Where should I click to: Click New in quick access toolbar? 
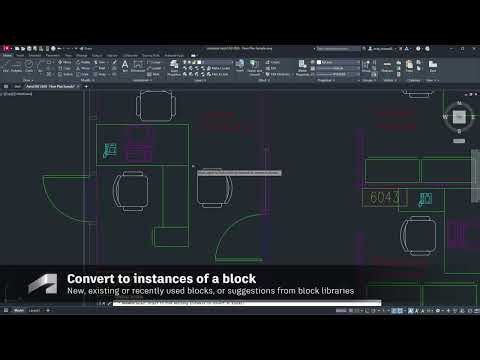click(17, 49)
